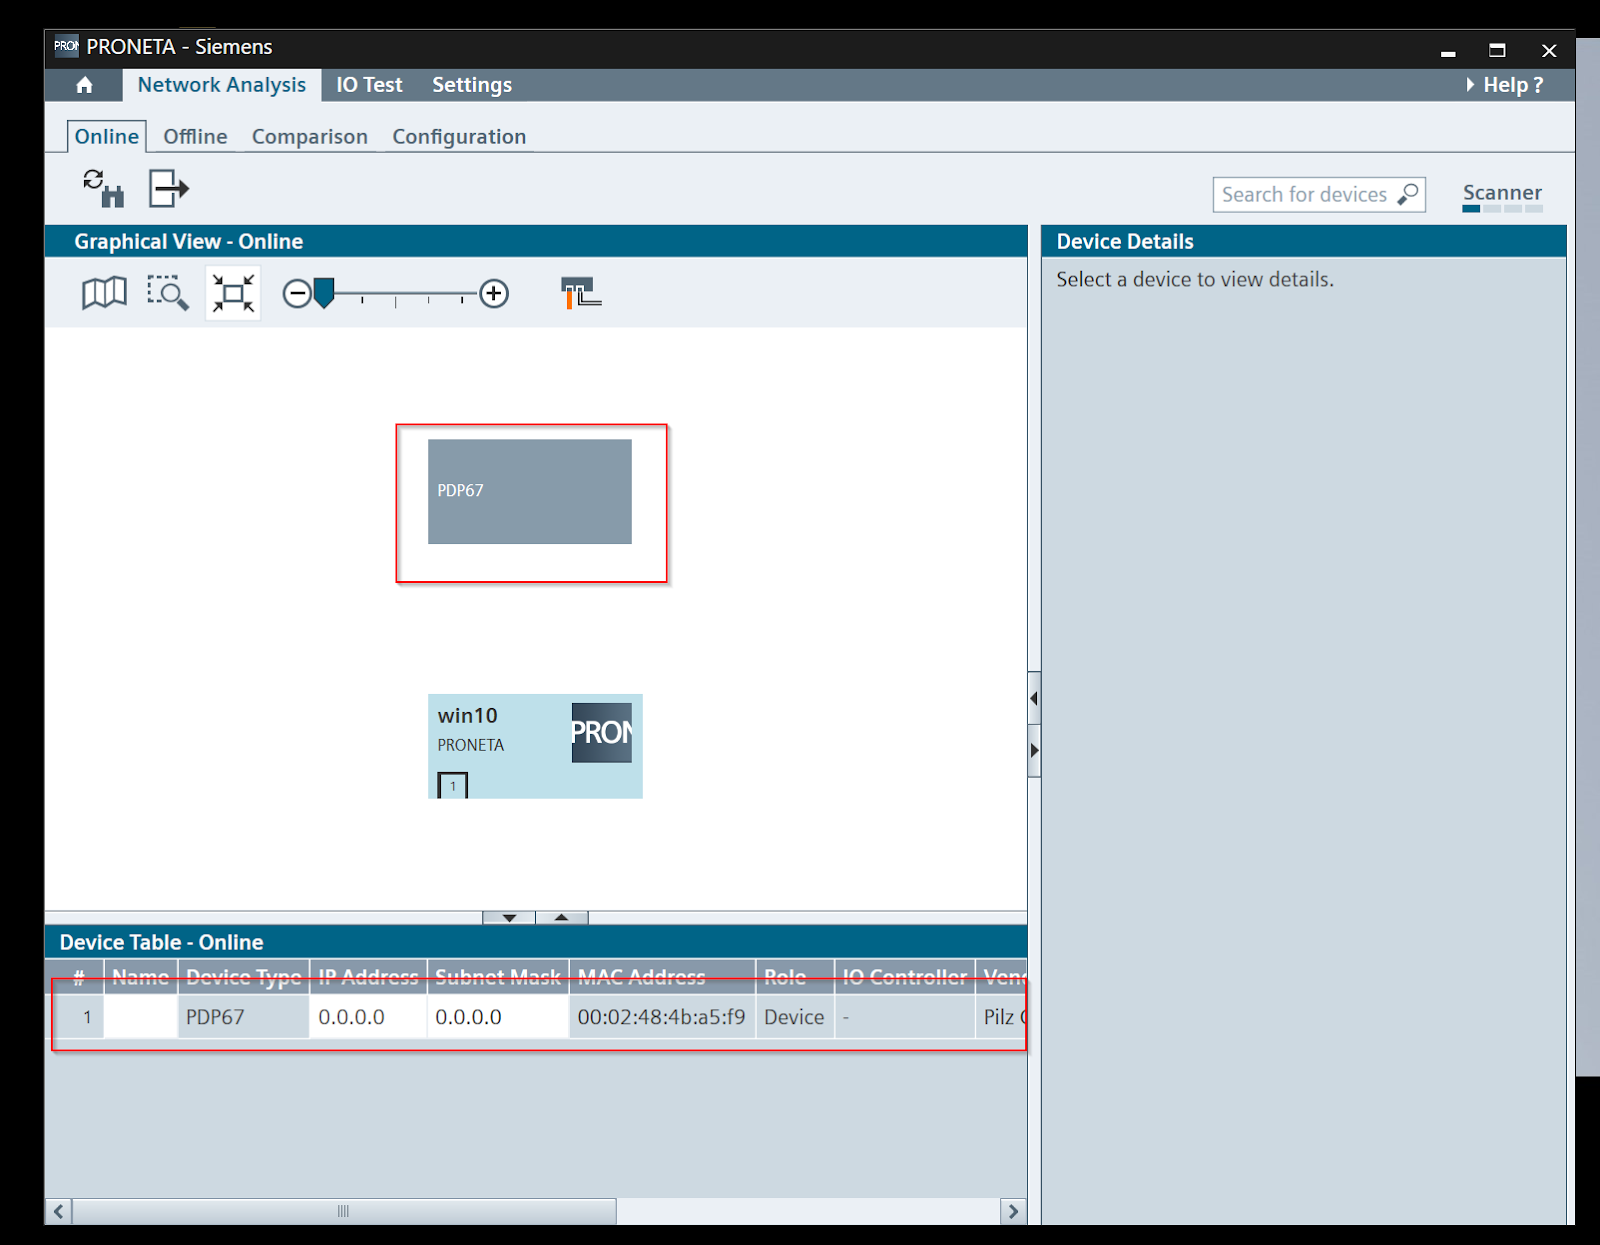Click the empty Name cell of row 1

point(141,1017)
